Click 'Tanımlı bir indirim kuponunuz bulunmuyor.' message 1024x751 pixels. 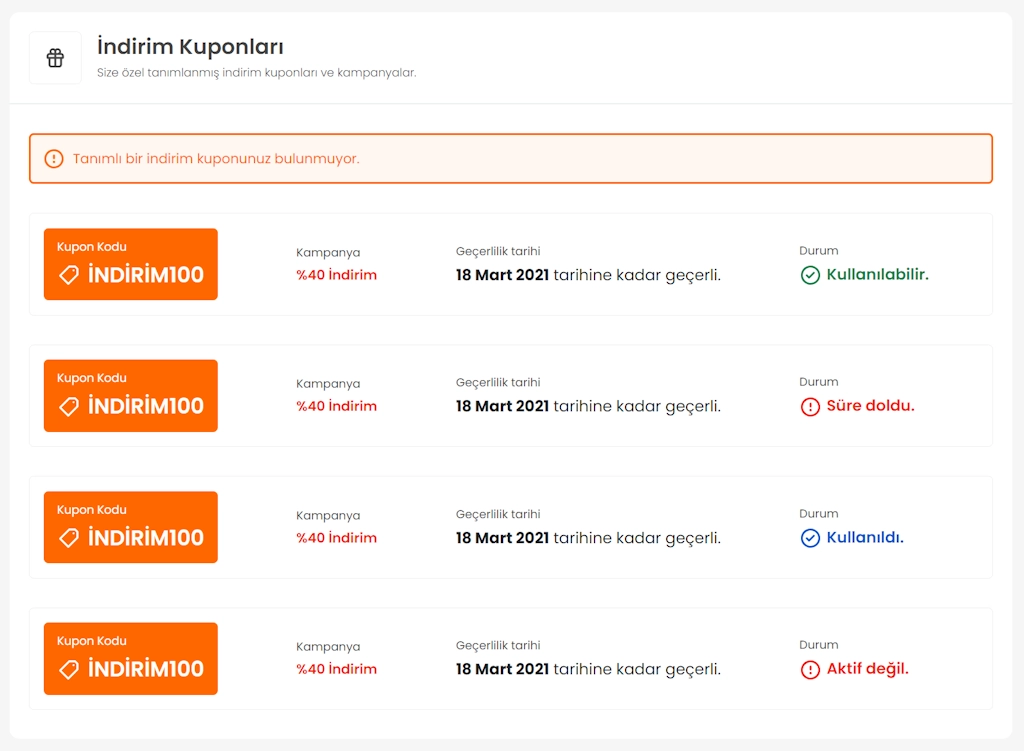click(216, 159)
